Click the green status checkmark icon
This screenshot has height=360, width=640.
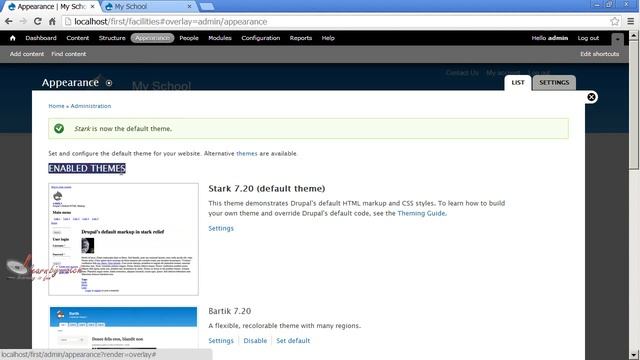pyautogui.click(x=59, y=129)
